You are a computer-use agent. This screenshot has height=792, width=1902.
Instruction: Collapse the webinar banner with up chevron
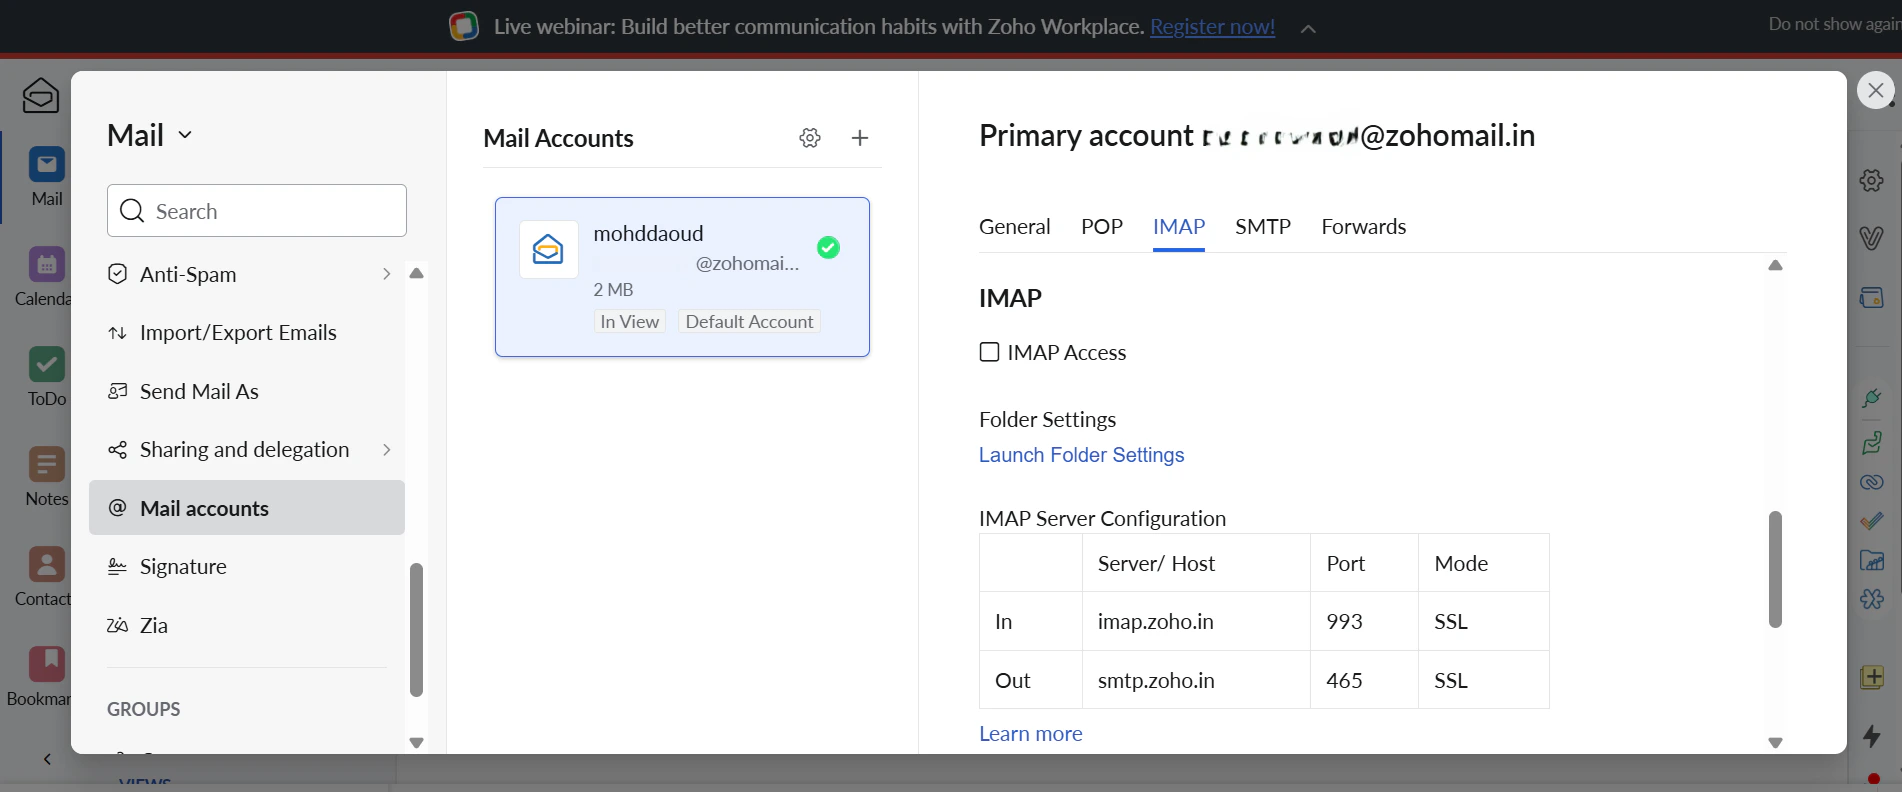pos(1308,29)
